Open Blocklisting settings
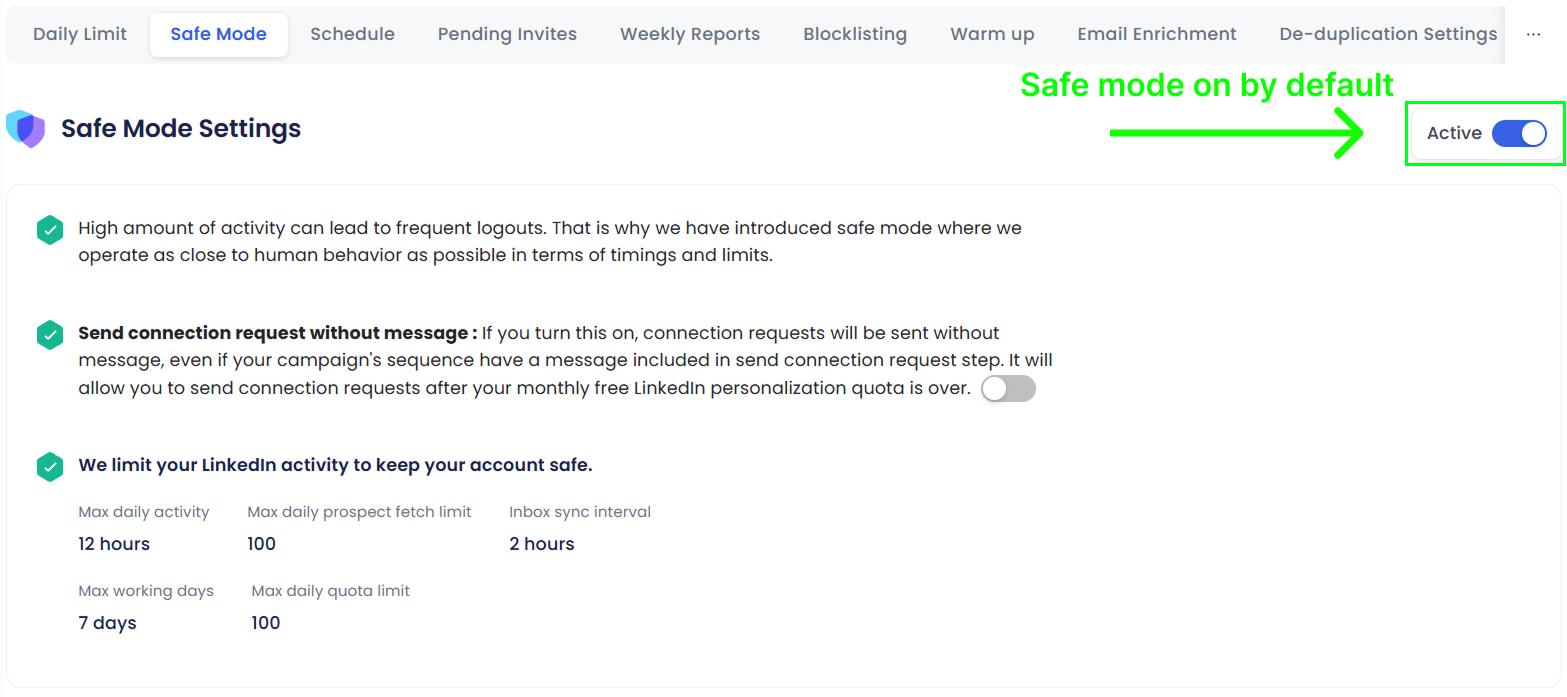This screenshot has width=1567, height=697. (855, 33)
